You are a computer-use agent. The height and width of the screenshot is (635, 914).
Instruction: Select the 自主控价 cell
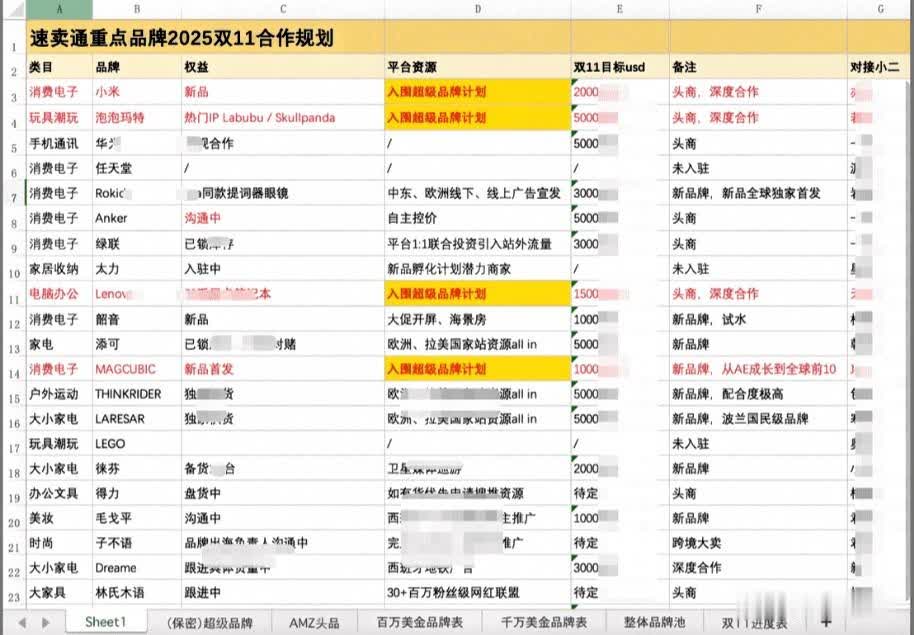pos(478,218)
